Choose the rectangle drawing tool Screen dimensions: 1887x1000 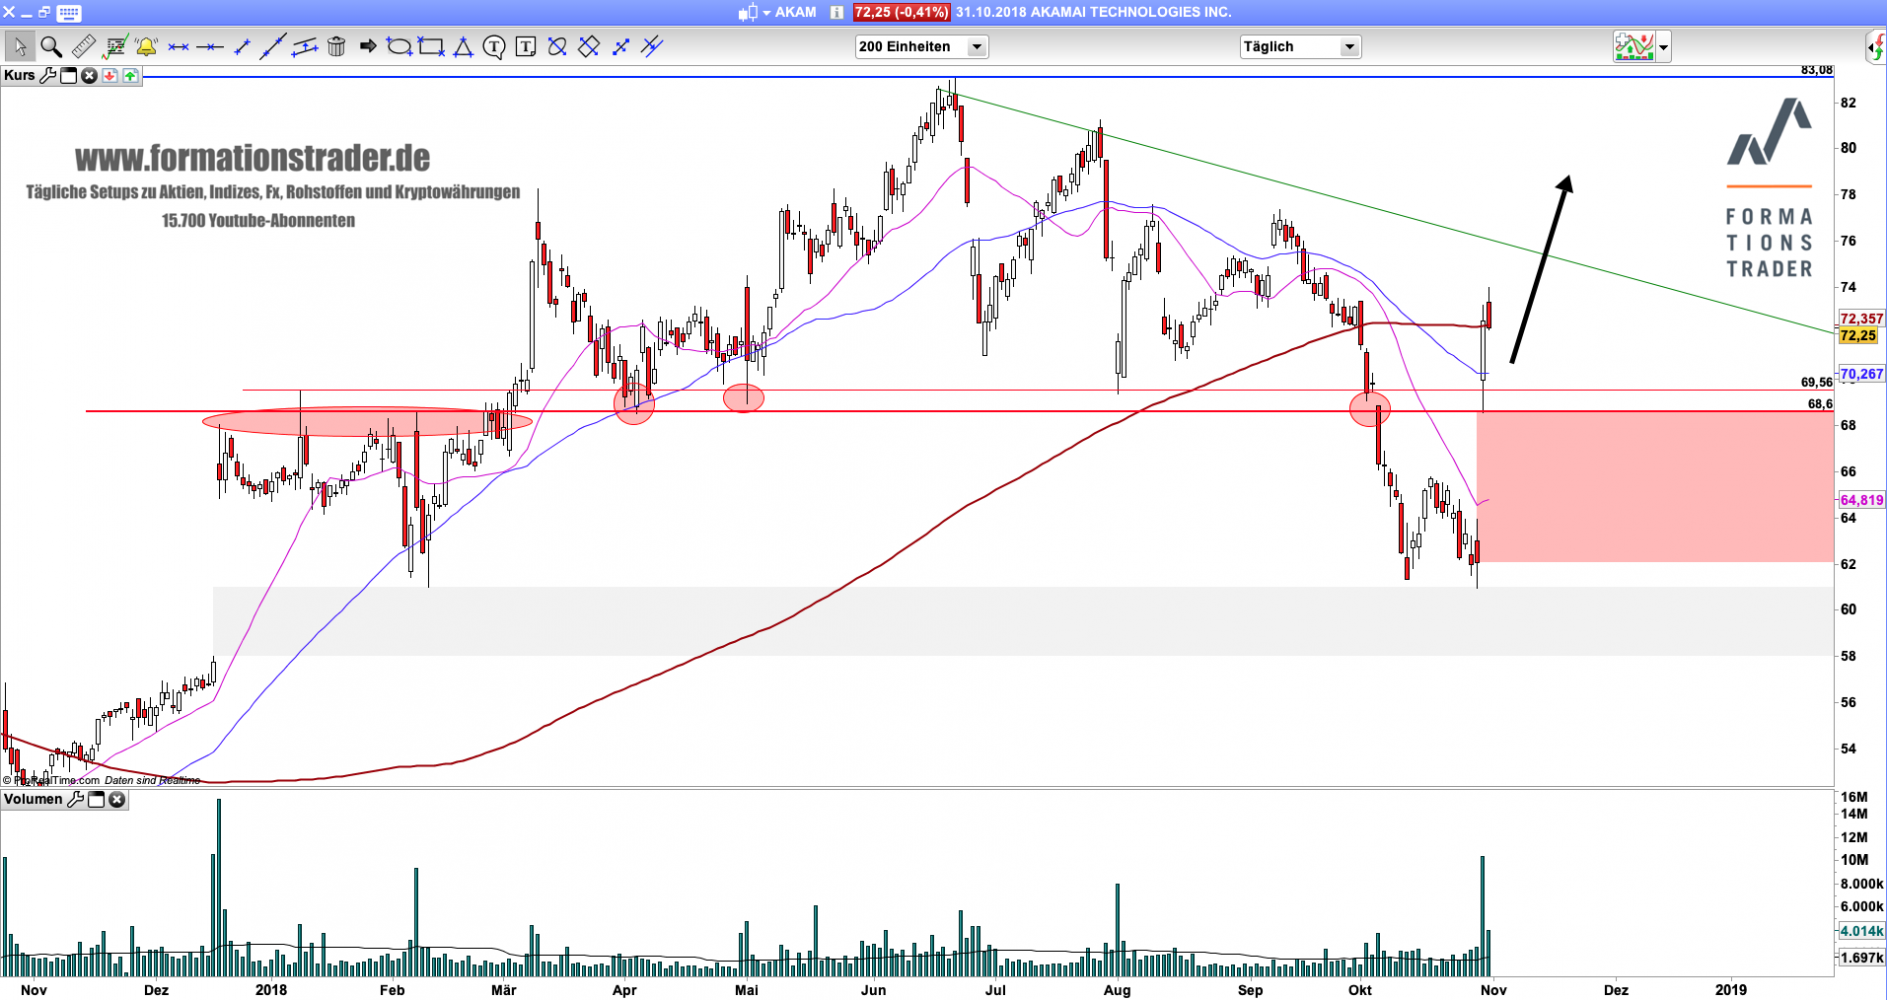click(x=431, y=47)
